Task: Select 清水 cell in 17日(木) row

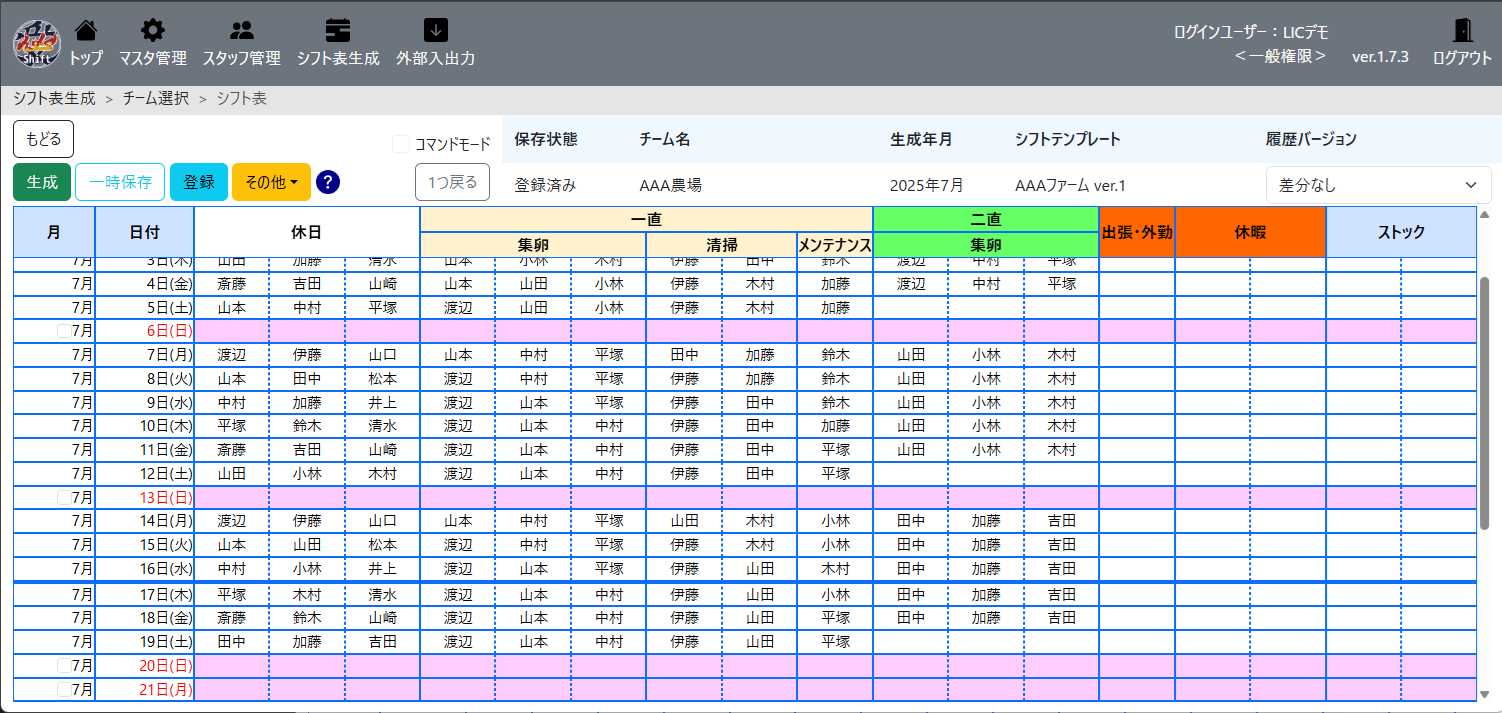Action: coord(382,594)
